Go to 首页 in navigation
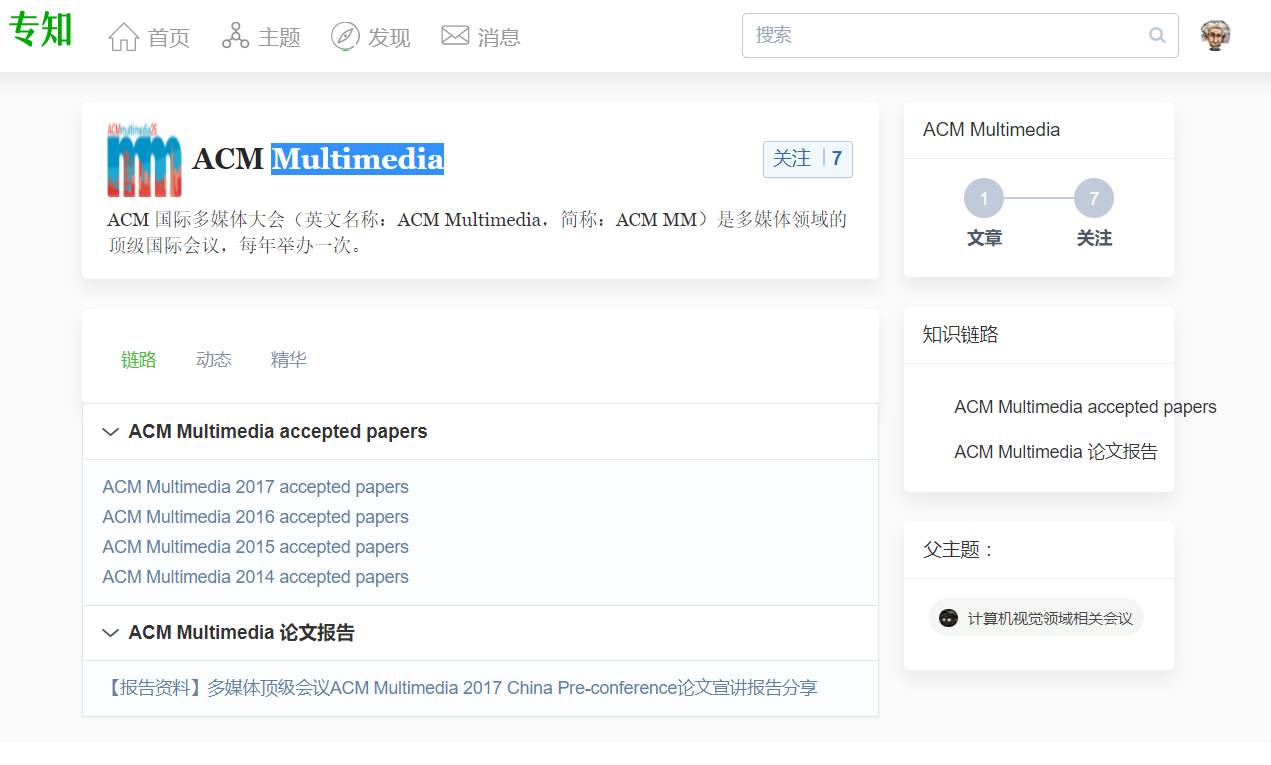Viewport: 1271px width, 765px height. tap(169, 38)
